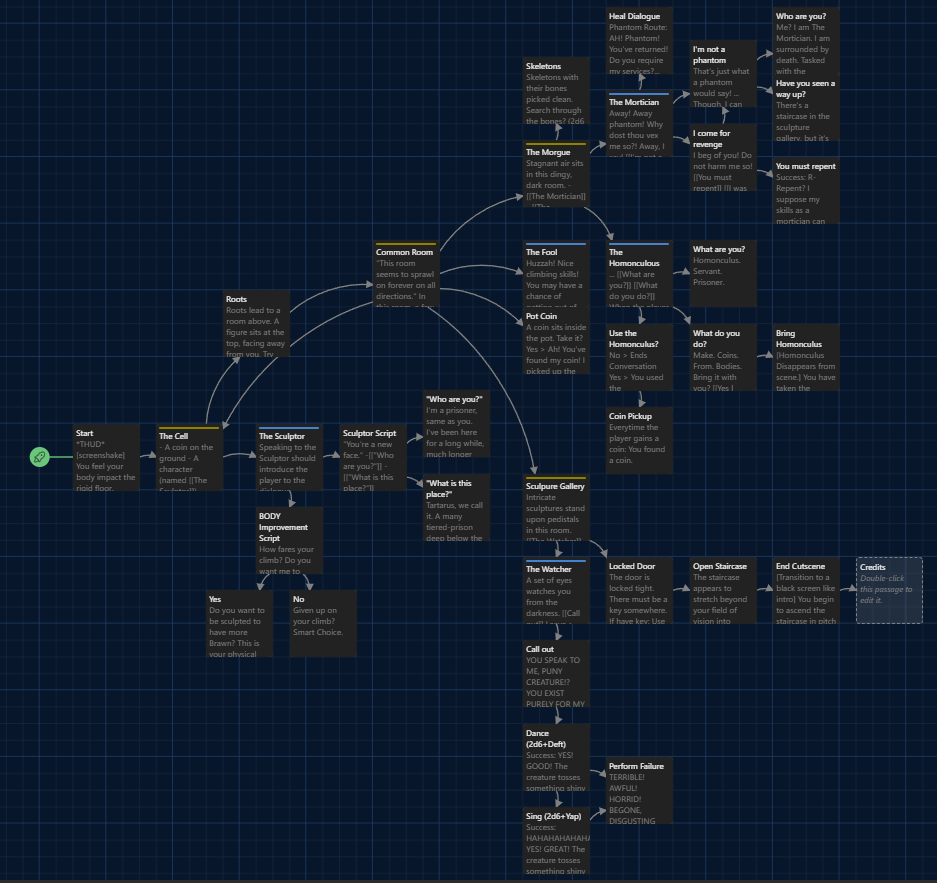Select The Mortician passage
The image size is (937, 883).
[x=639, y=124]
